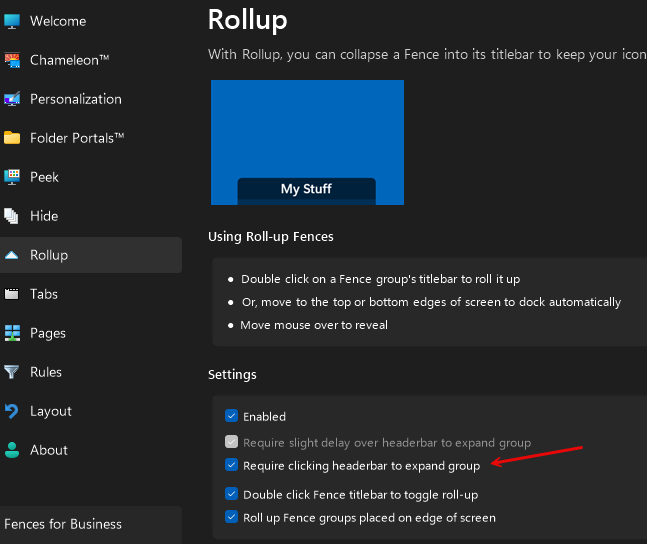Open the Folder Portals menu label
Image resolution: width=647 pixels, height=544 pixels.
click(77, 138)
